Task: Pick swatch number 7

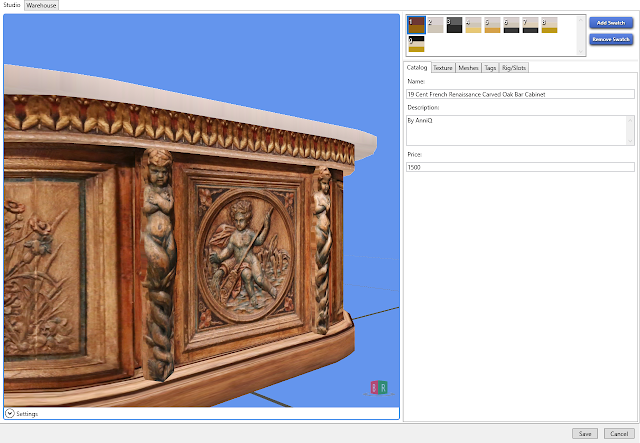Action: [530, 25]
